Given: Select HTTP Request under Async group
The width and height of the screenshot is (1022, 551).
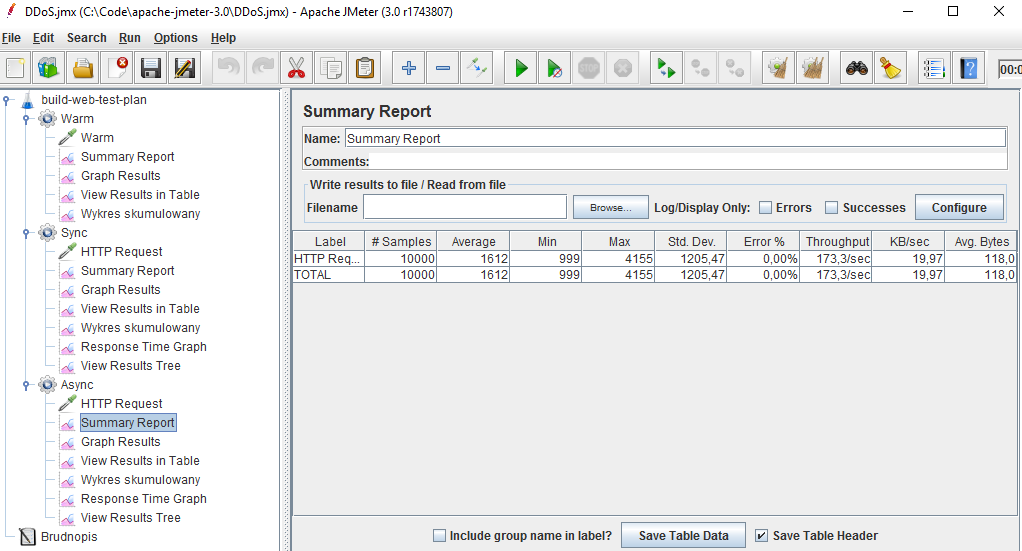Looking at the screenshot, I should (x=121, y=404).
